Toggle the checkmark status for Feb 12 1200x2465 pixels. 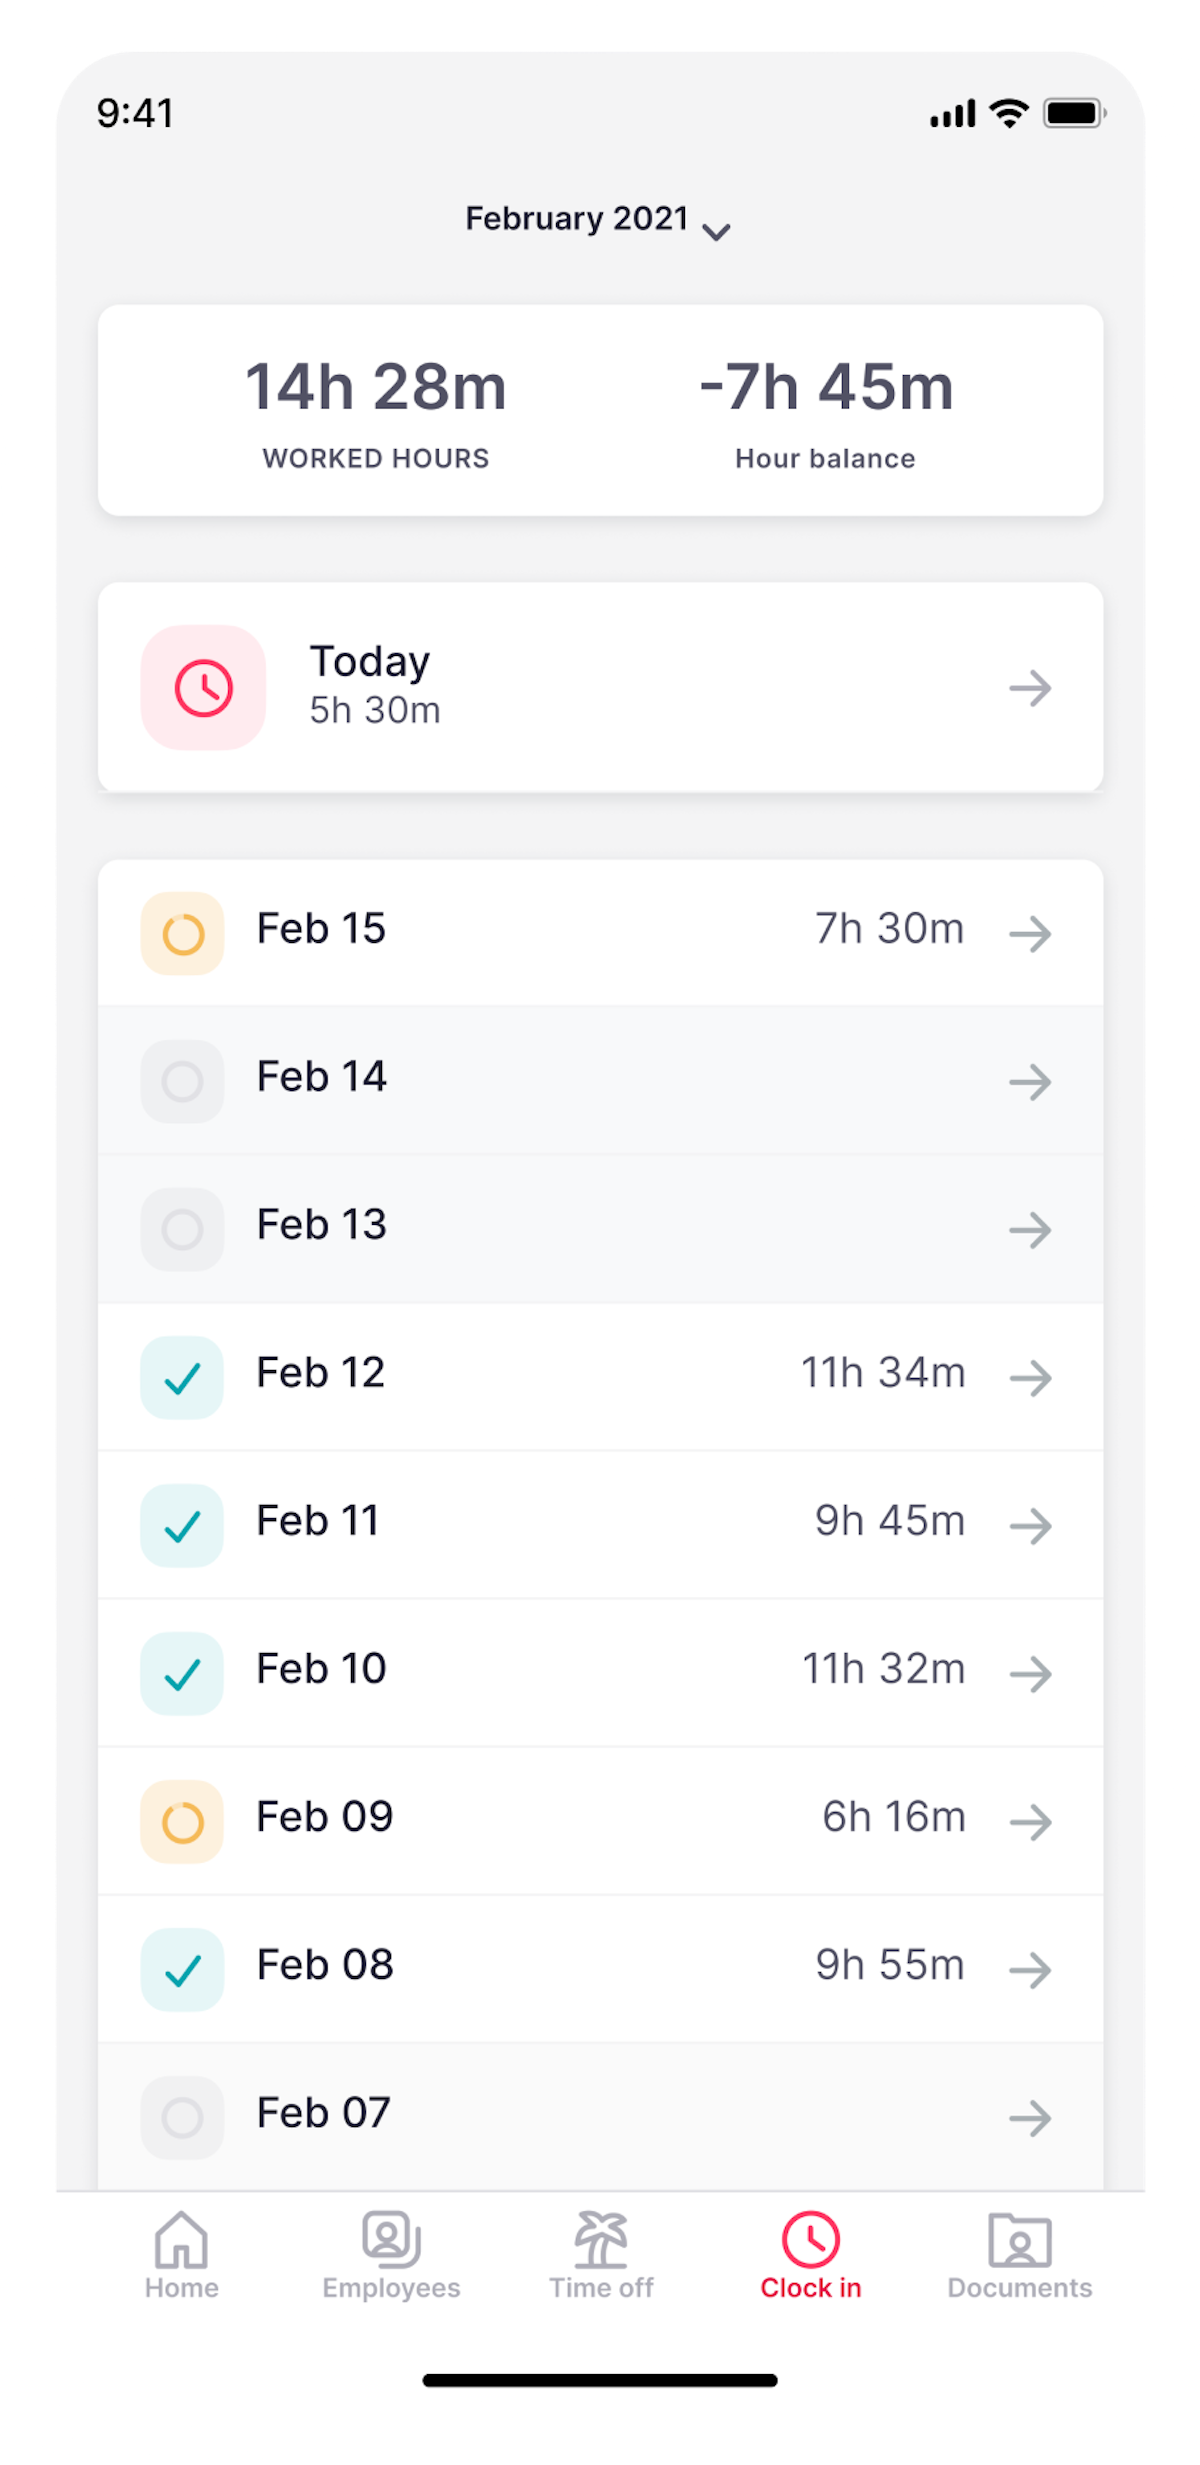coord(182,1378)
